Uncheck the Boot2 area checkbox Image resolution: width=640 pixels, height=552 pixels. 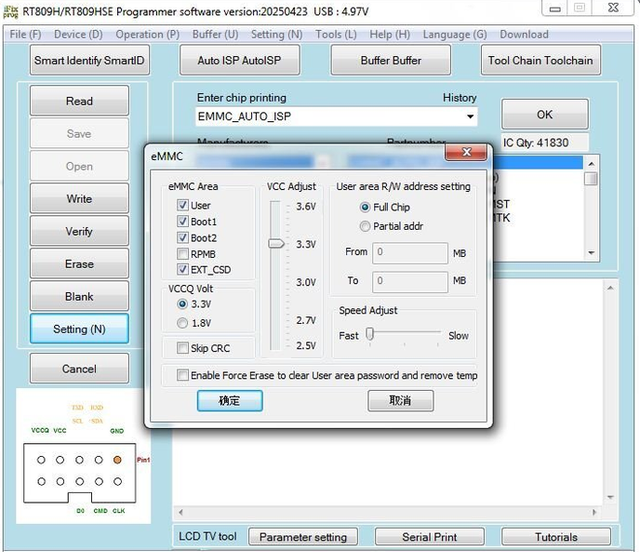point(182,237)
